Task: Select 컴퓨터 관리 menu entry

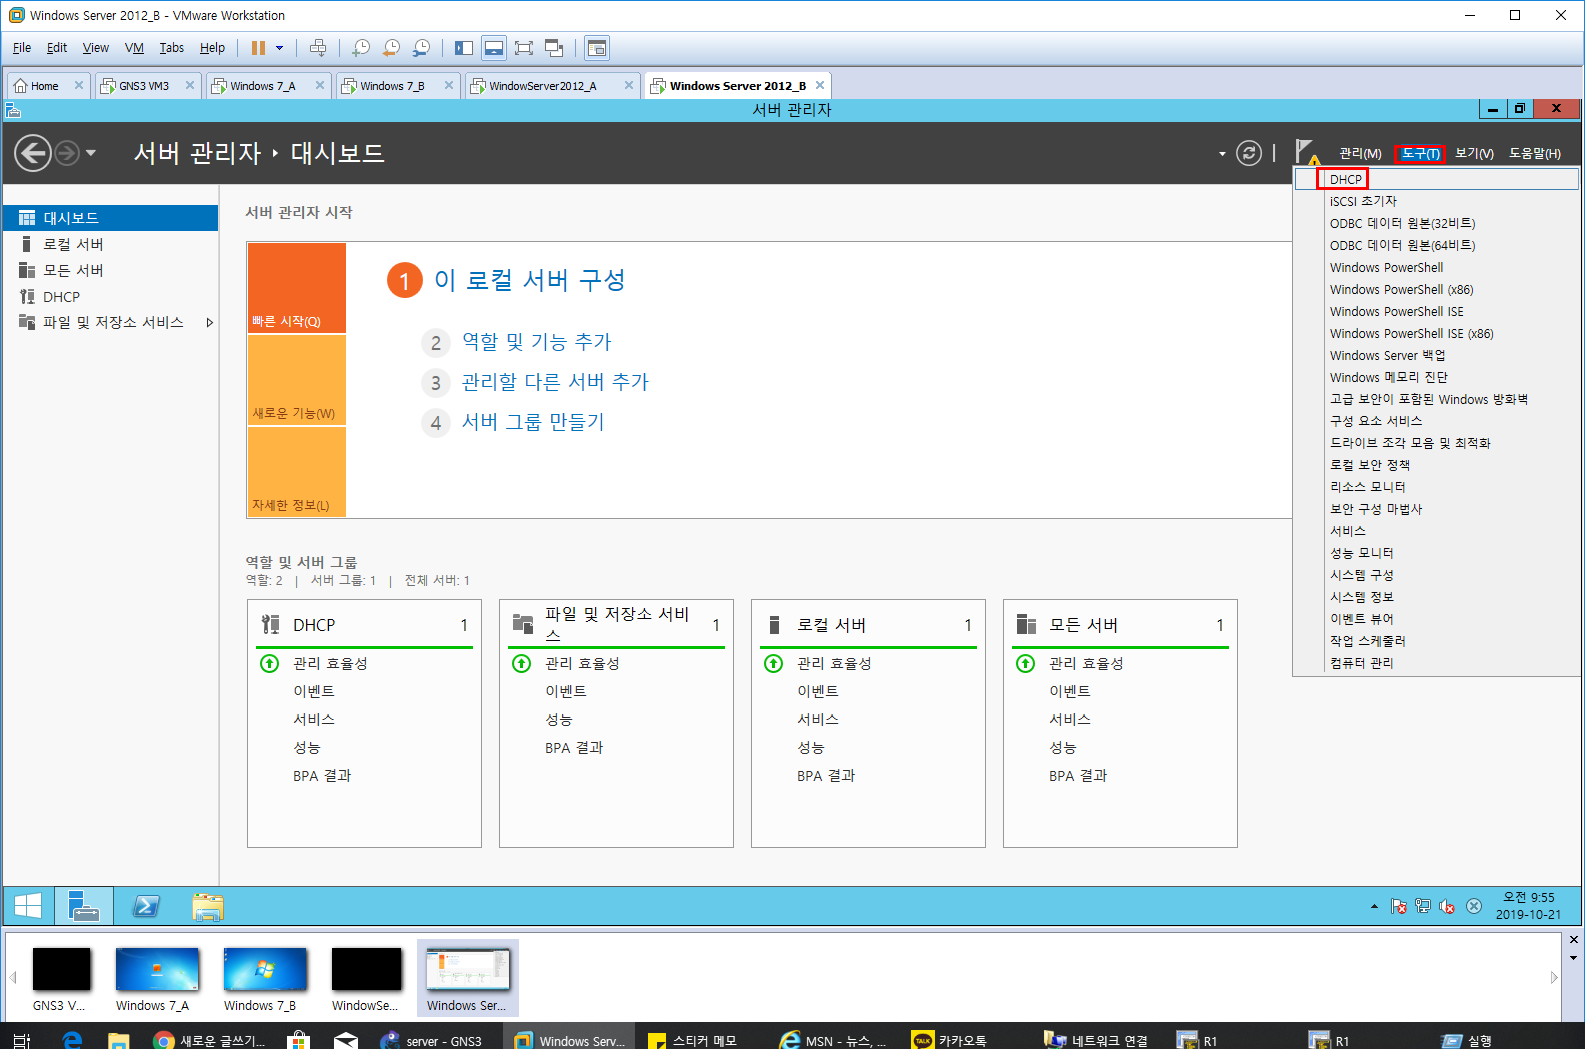Action: pos(1436,663)
